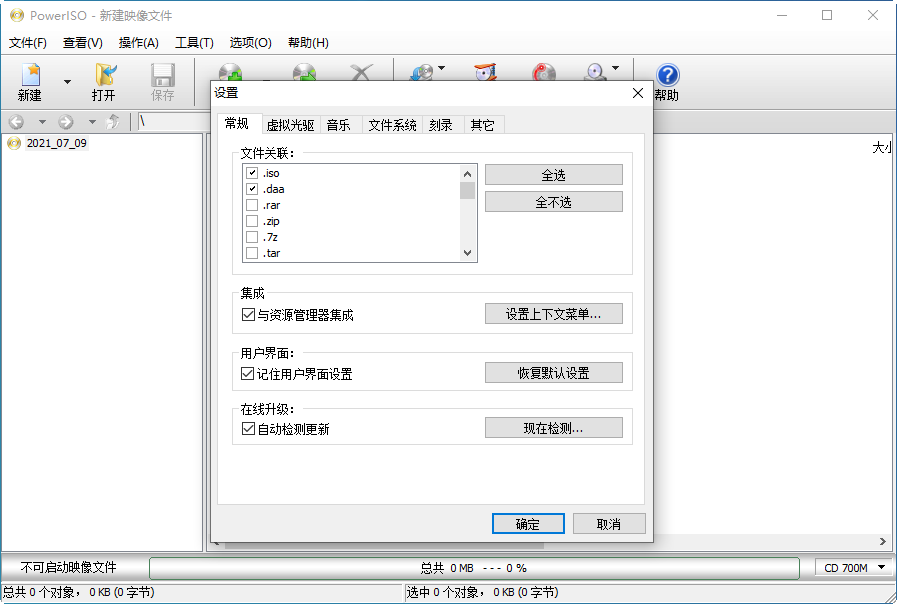The image size is (897, 604).
Task: Click the red burn disc toolbar icon
Action: point(543,72)
